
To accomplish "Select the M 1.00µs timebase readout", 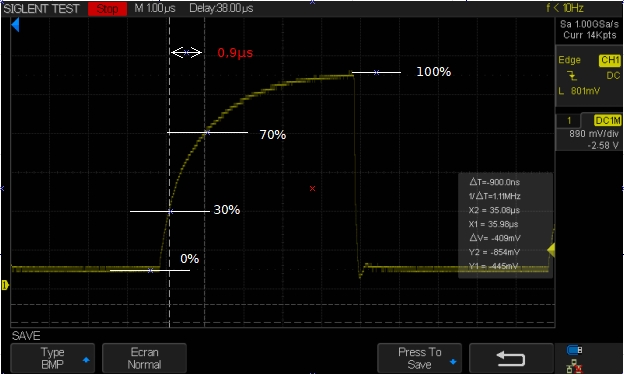I will (x=155, y=8).
